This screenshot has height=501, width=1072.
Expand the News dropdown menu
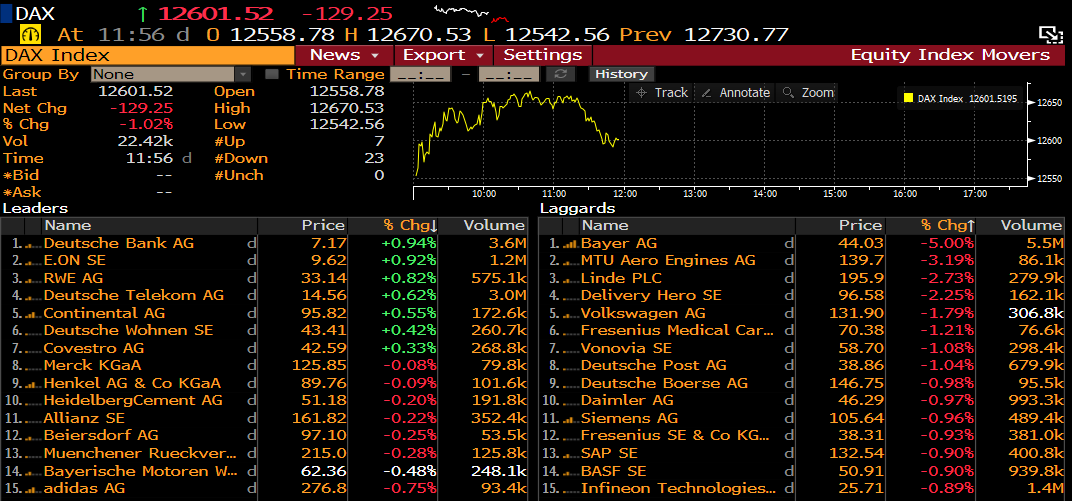[x=344, y=55]
